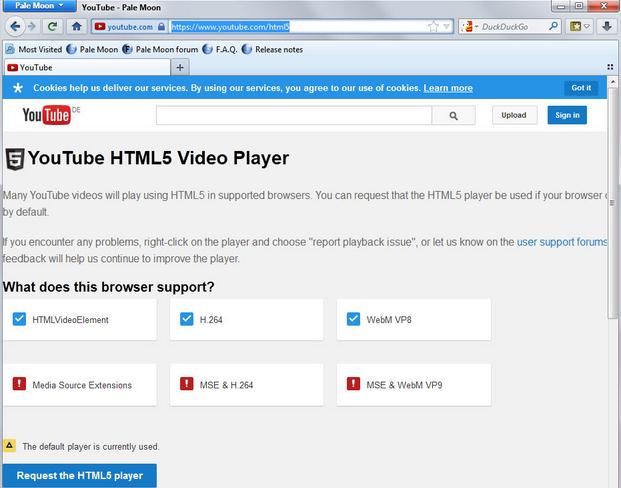Click the scrollbar up arrow
This screenshot has width=621, height=488.
(613, 82)
